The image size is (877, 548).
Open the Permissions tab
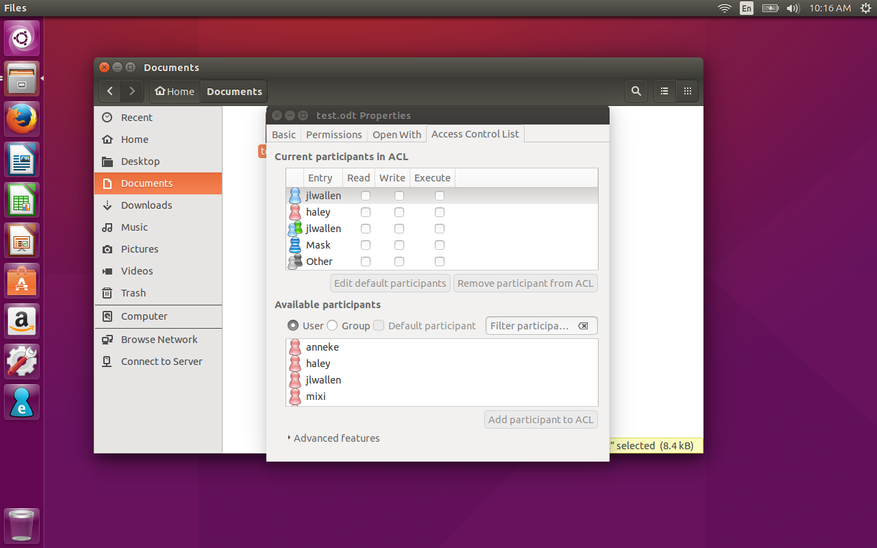click(x=334, y=135)
